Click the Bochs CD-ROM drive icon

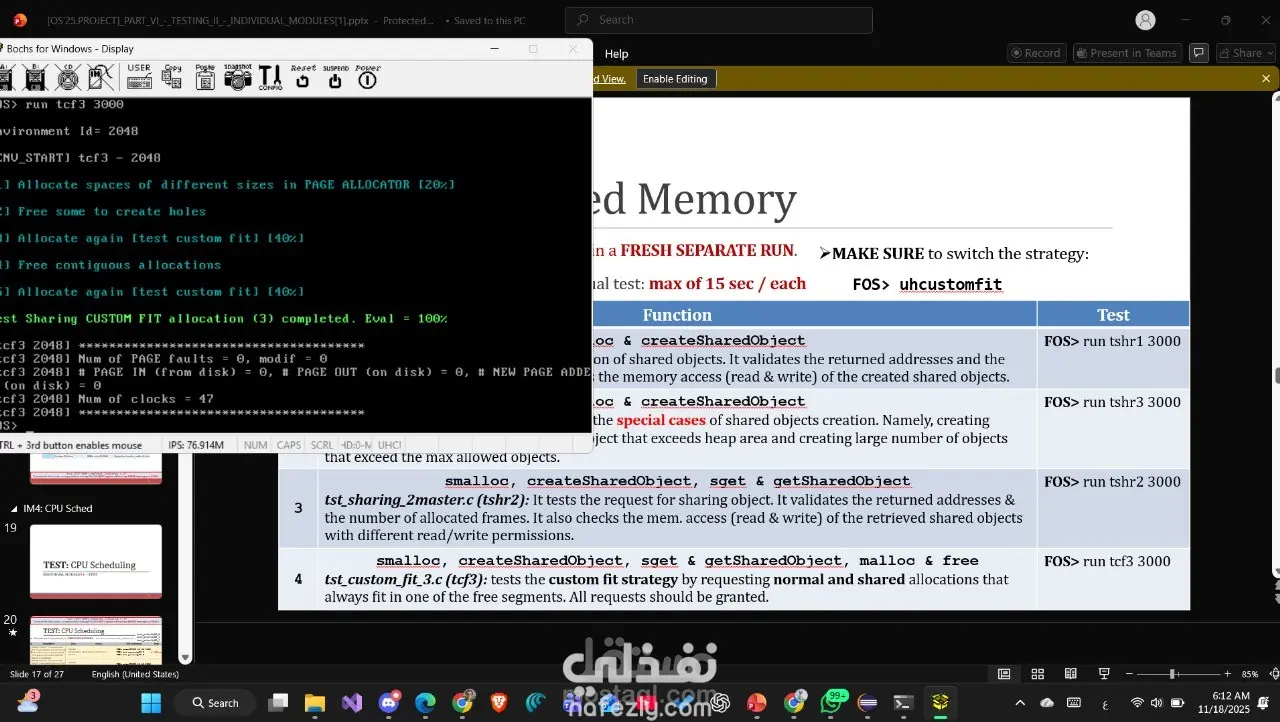click(x=68, y=77)
